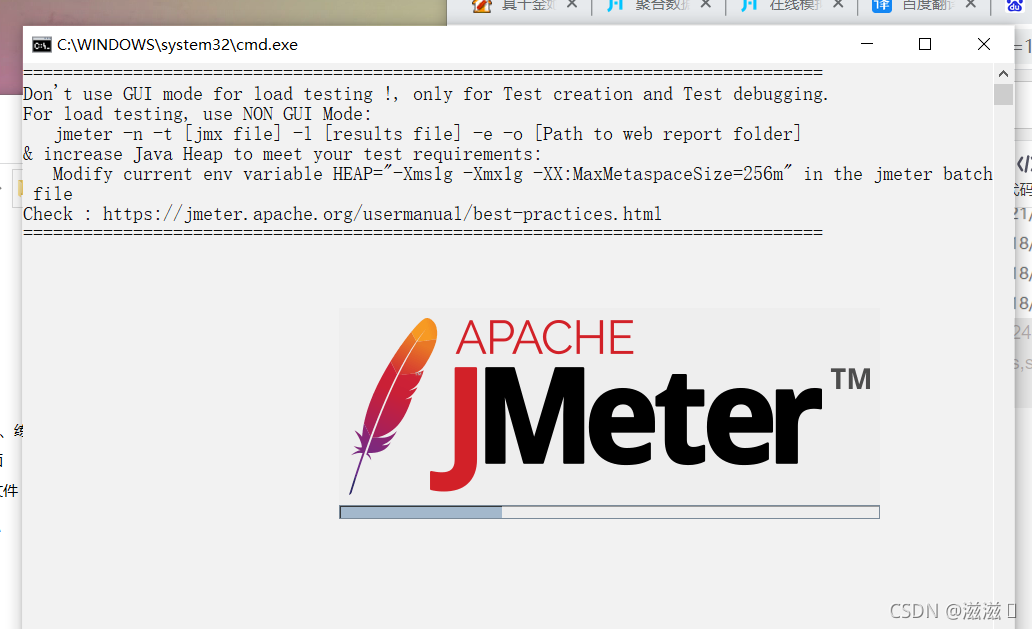Click the JMeter splash loading progress bar
Screen dimensions: 1032x629
coord(609,512)
